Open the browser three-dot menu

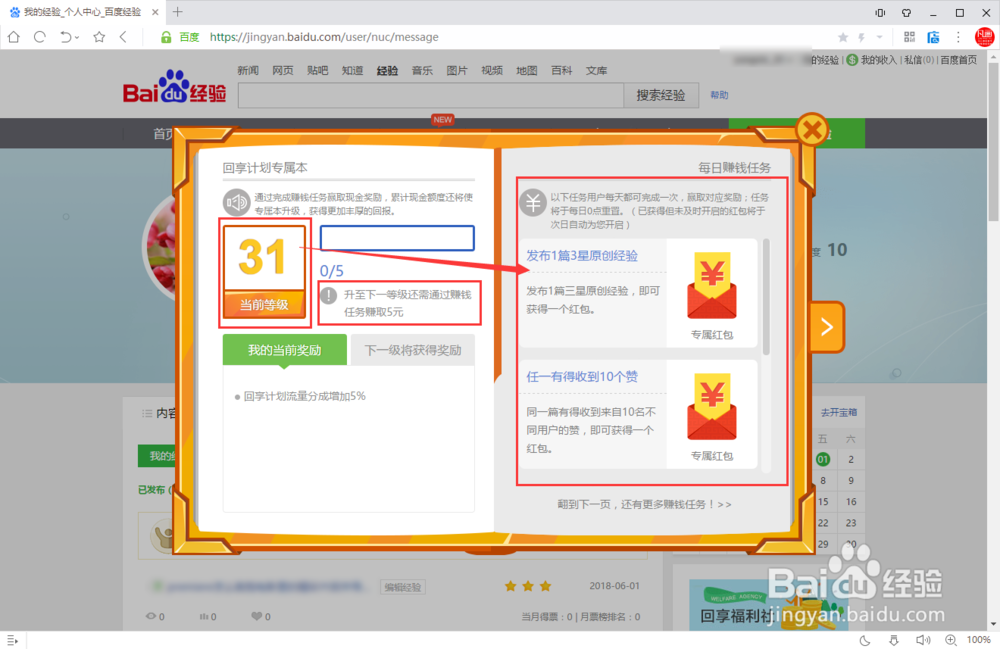pyautogui.click(x=958, y=37)
